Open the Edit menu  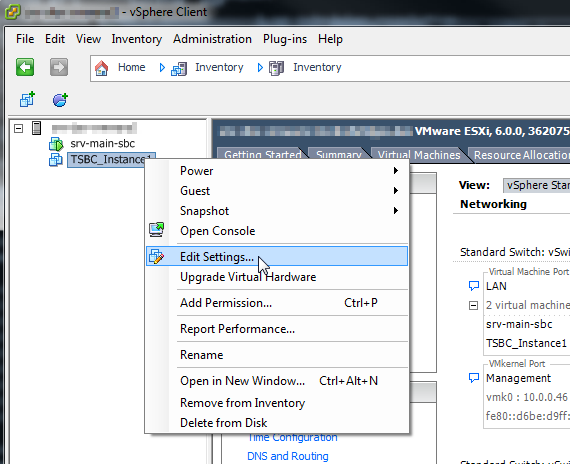[x=55, y=39]
